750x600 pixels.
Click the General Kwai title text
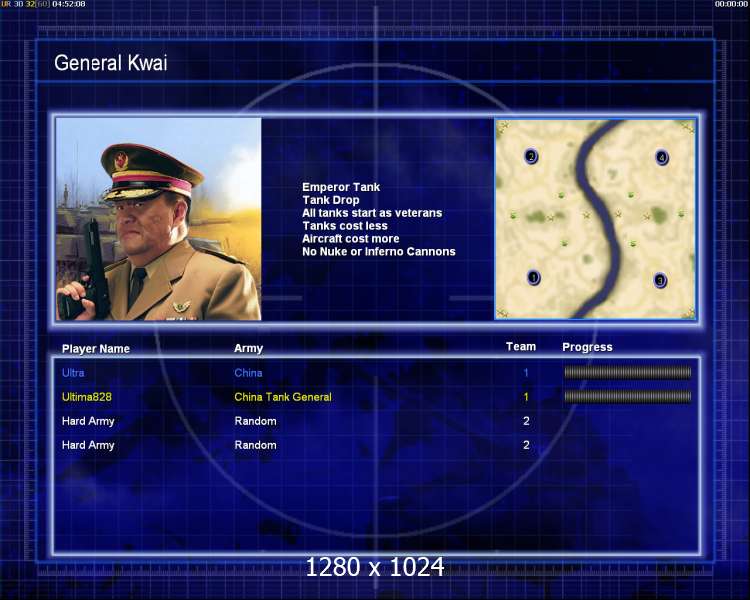pos(110,63)
